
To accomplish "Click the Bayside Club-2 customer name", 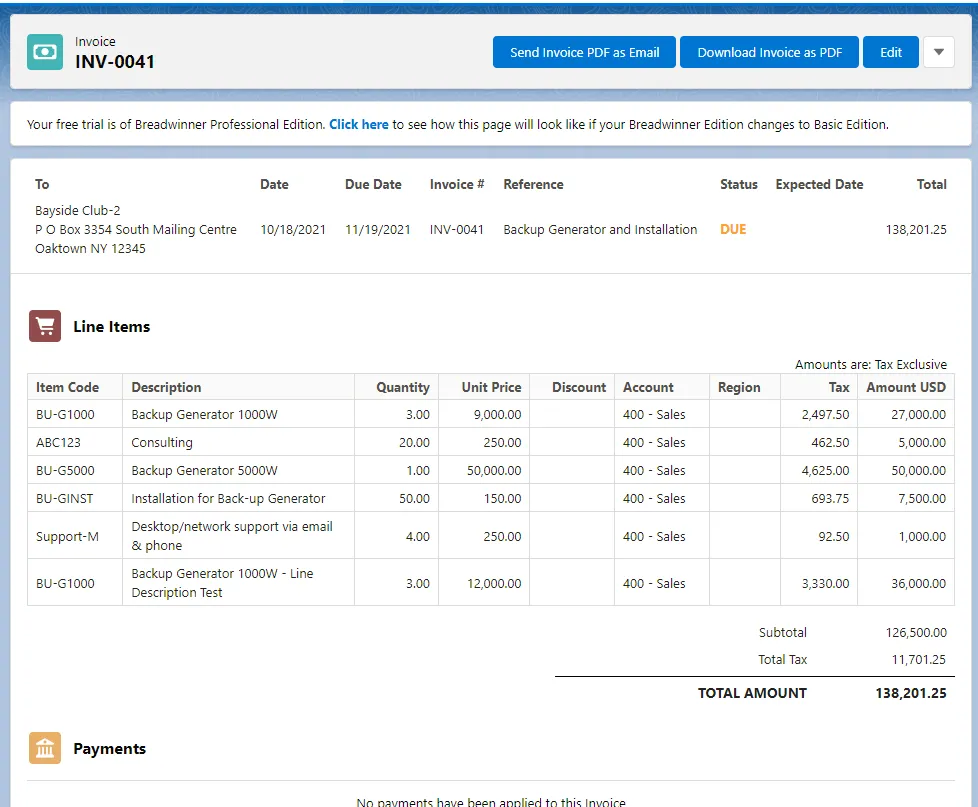I will 77,210.
